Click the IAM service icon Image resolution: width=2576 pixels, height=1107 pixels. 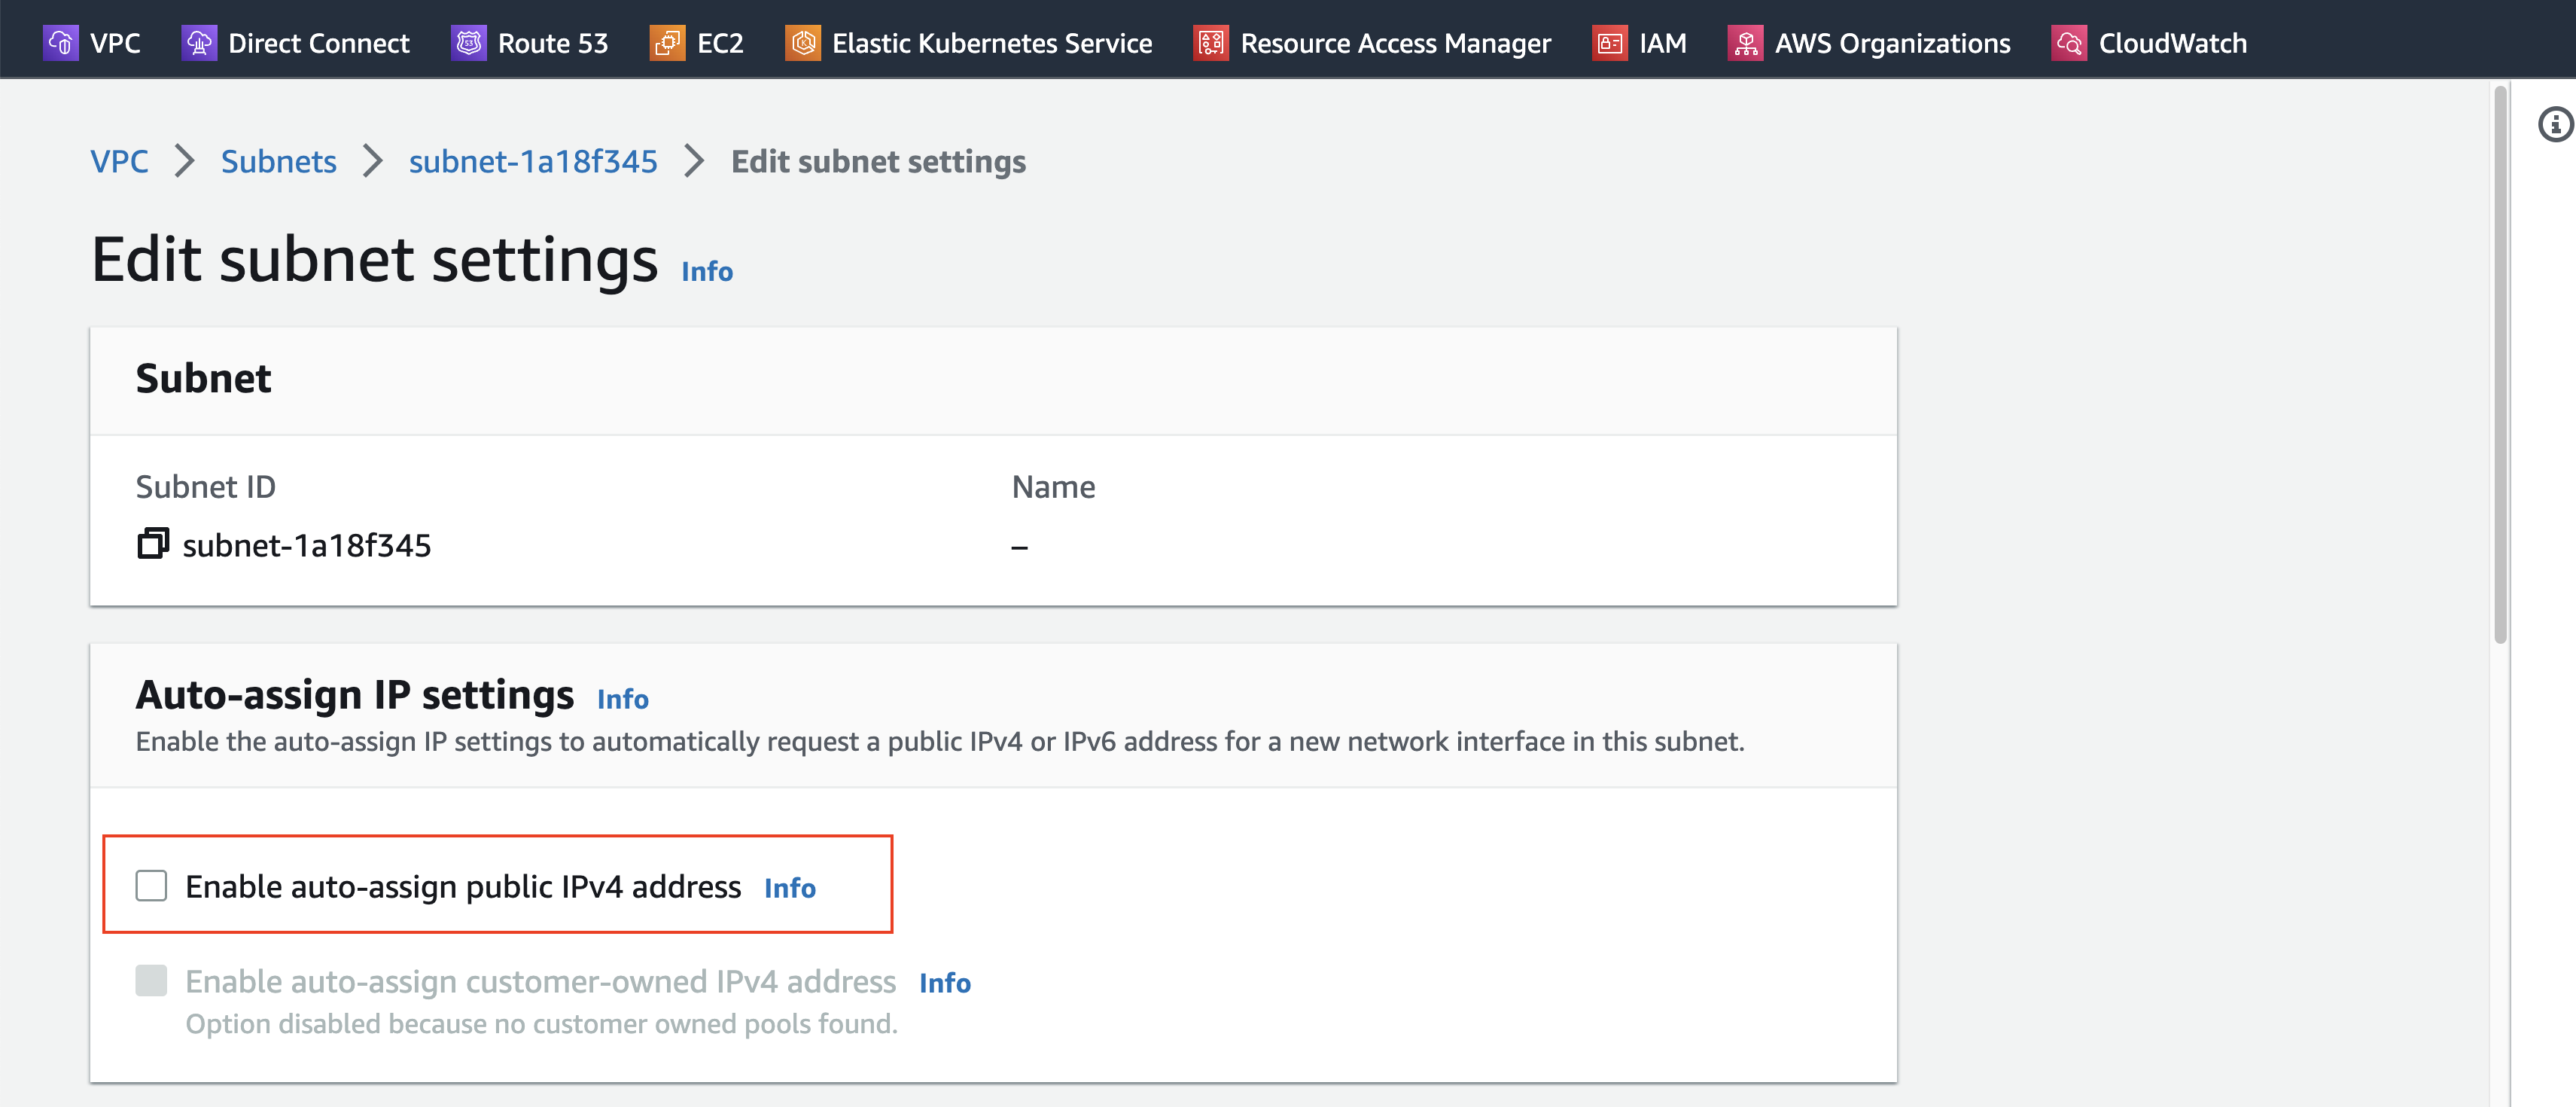[1609, 43]
